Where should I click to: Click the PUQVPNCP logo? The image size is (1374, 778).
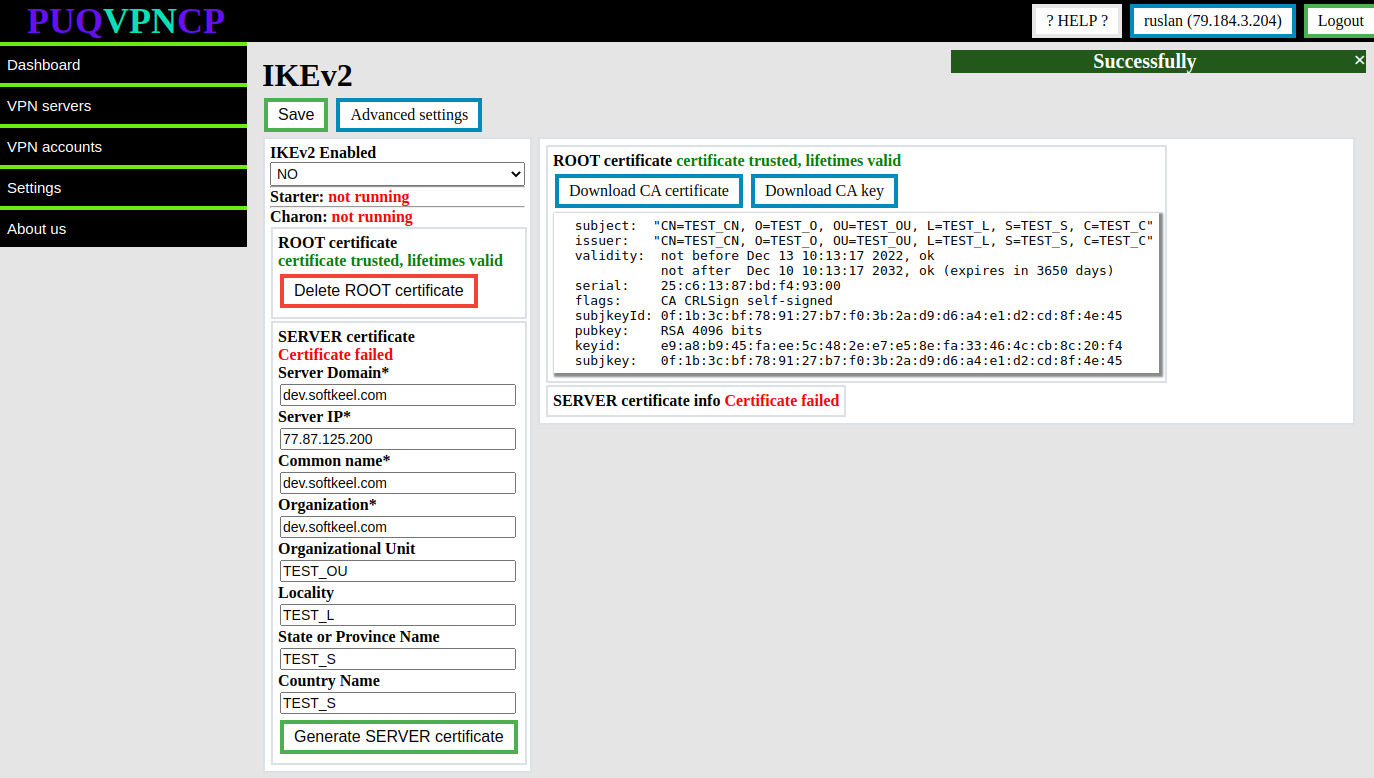pyautogui.click(x=126, y=21)
